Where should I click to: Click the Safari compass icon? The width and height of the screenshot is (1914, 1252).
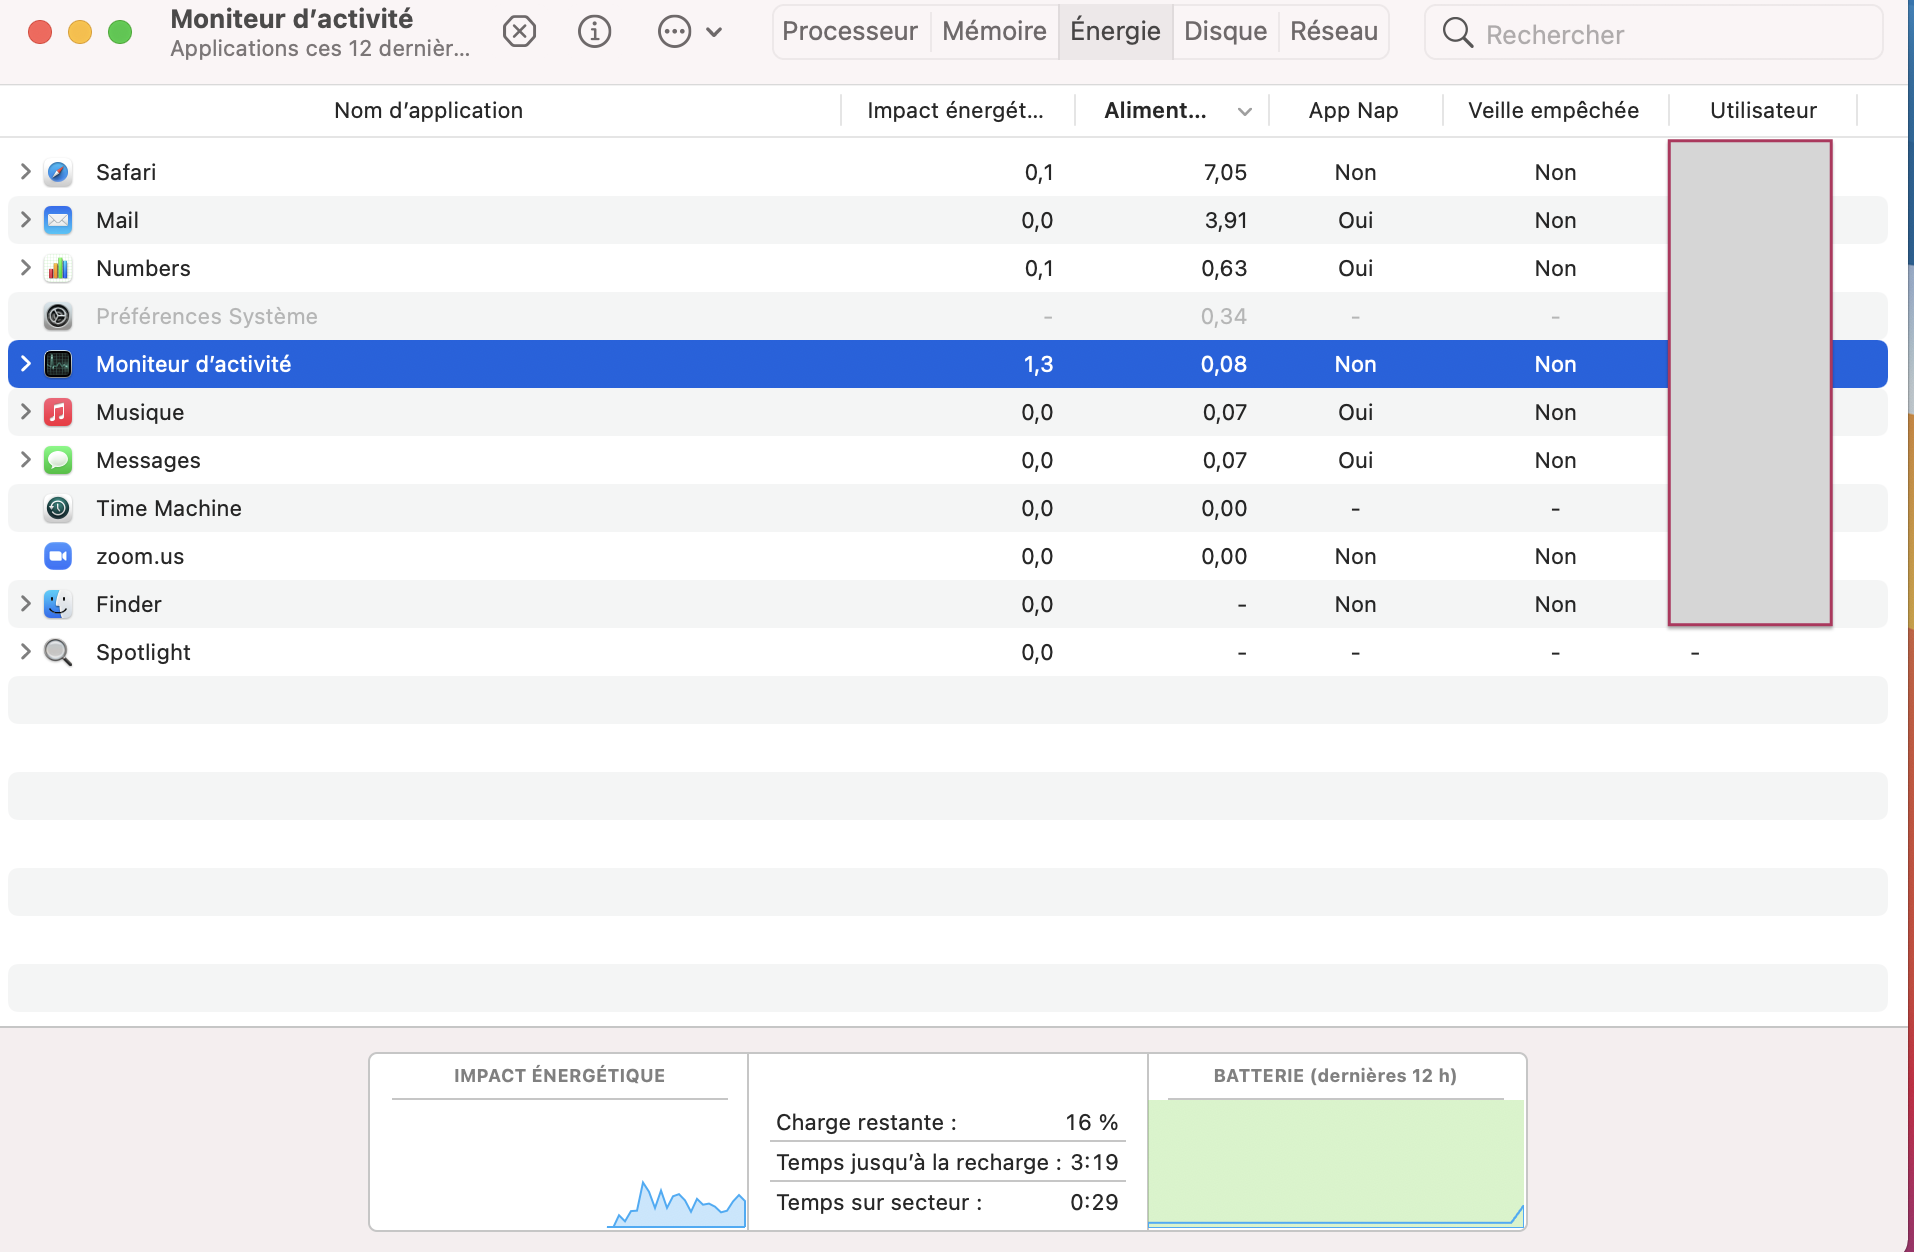pyautogui.click(x=58, y=172)
